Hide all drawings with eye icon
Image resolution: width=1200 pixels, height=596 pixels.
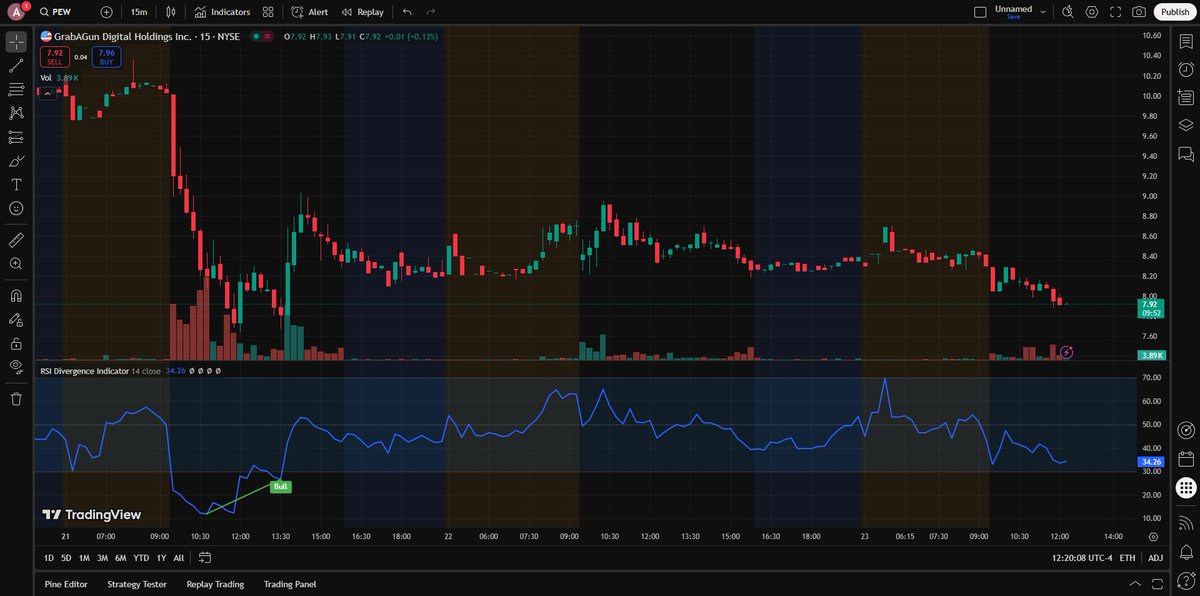[16, 367]
